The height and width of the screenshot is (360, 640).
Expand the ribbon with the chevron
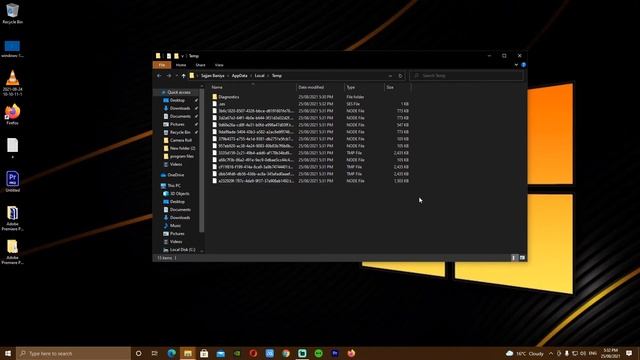pyautogui.click(x=516, y=64)
